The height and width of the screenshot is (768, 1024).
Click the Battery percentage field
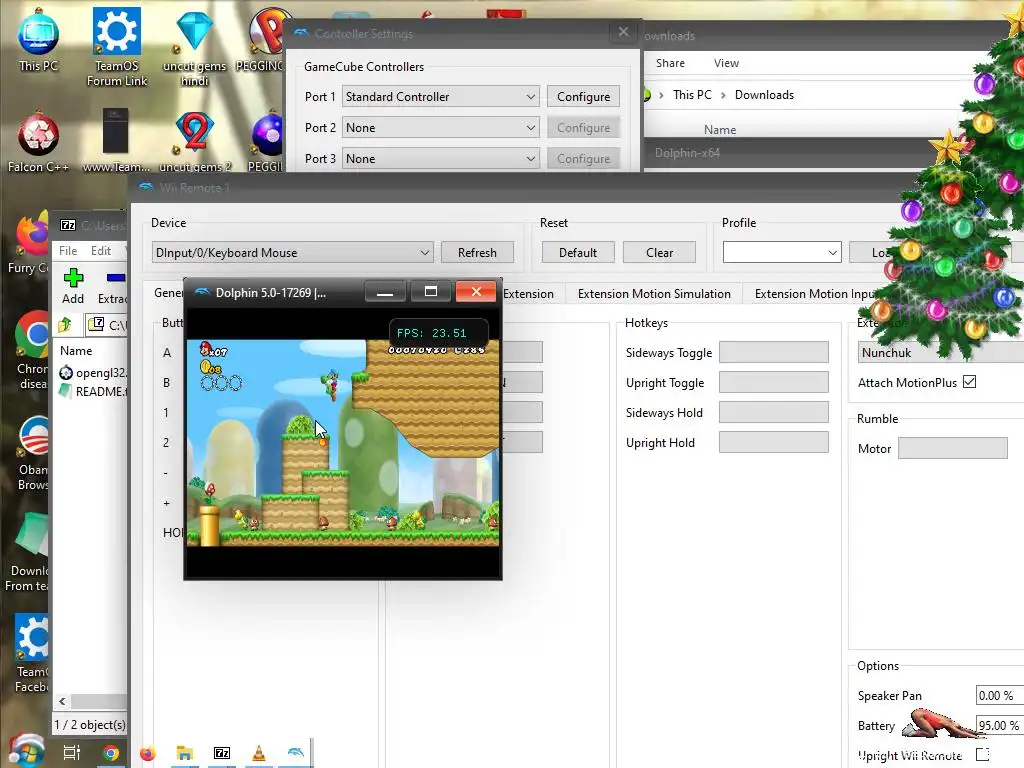click(x=1000, y=726)
